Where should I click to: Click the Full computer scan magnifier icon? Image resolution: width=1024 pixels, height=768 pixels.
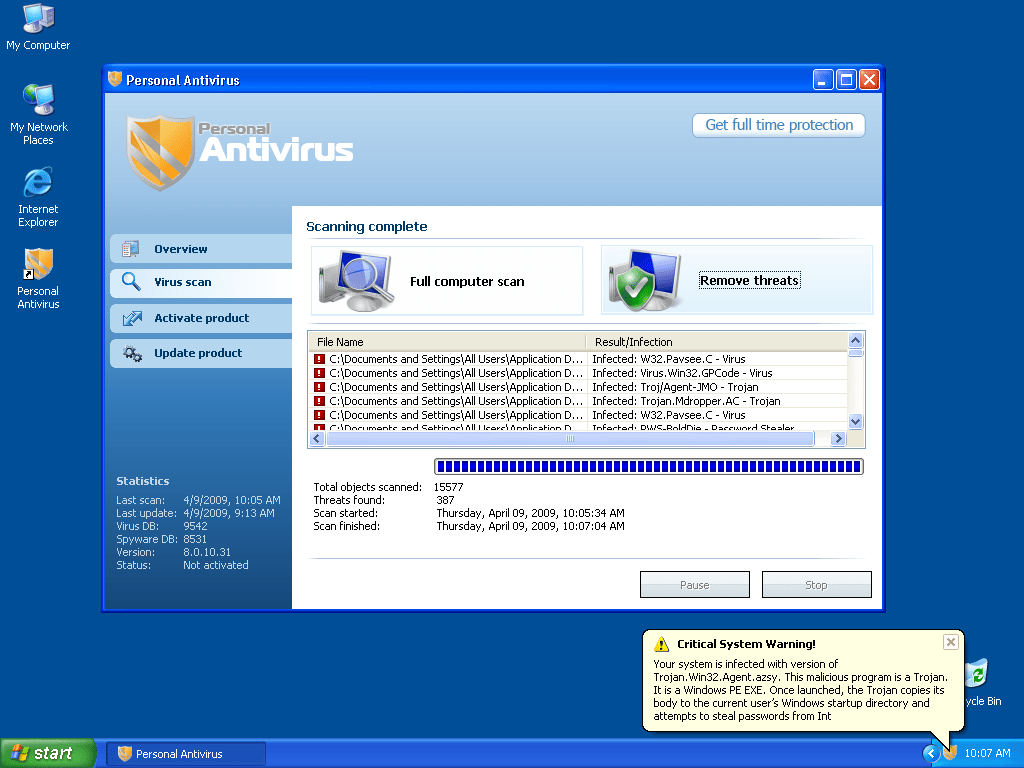click(x=351, y=279)
